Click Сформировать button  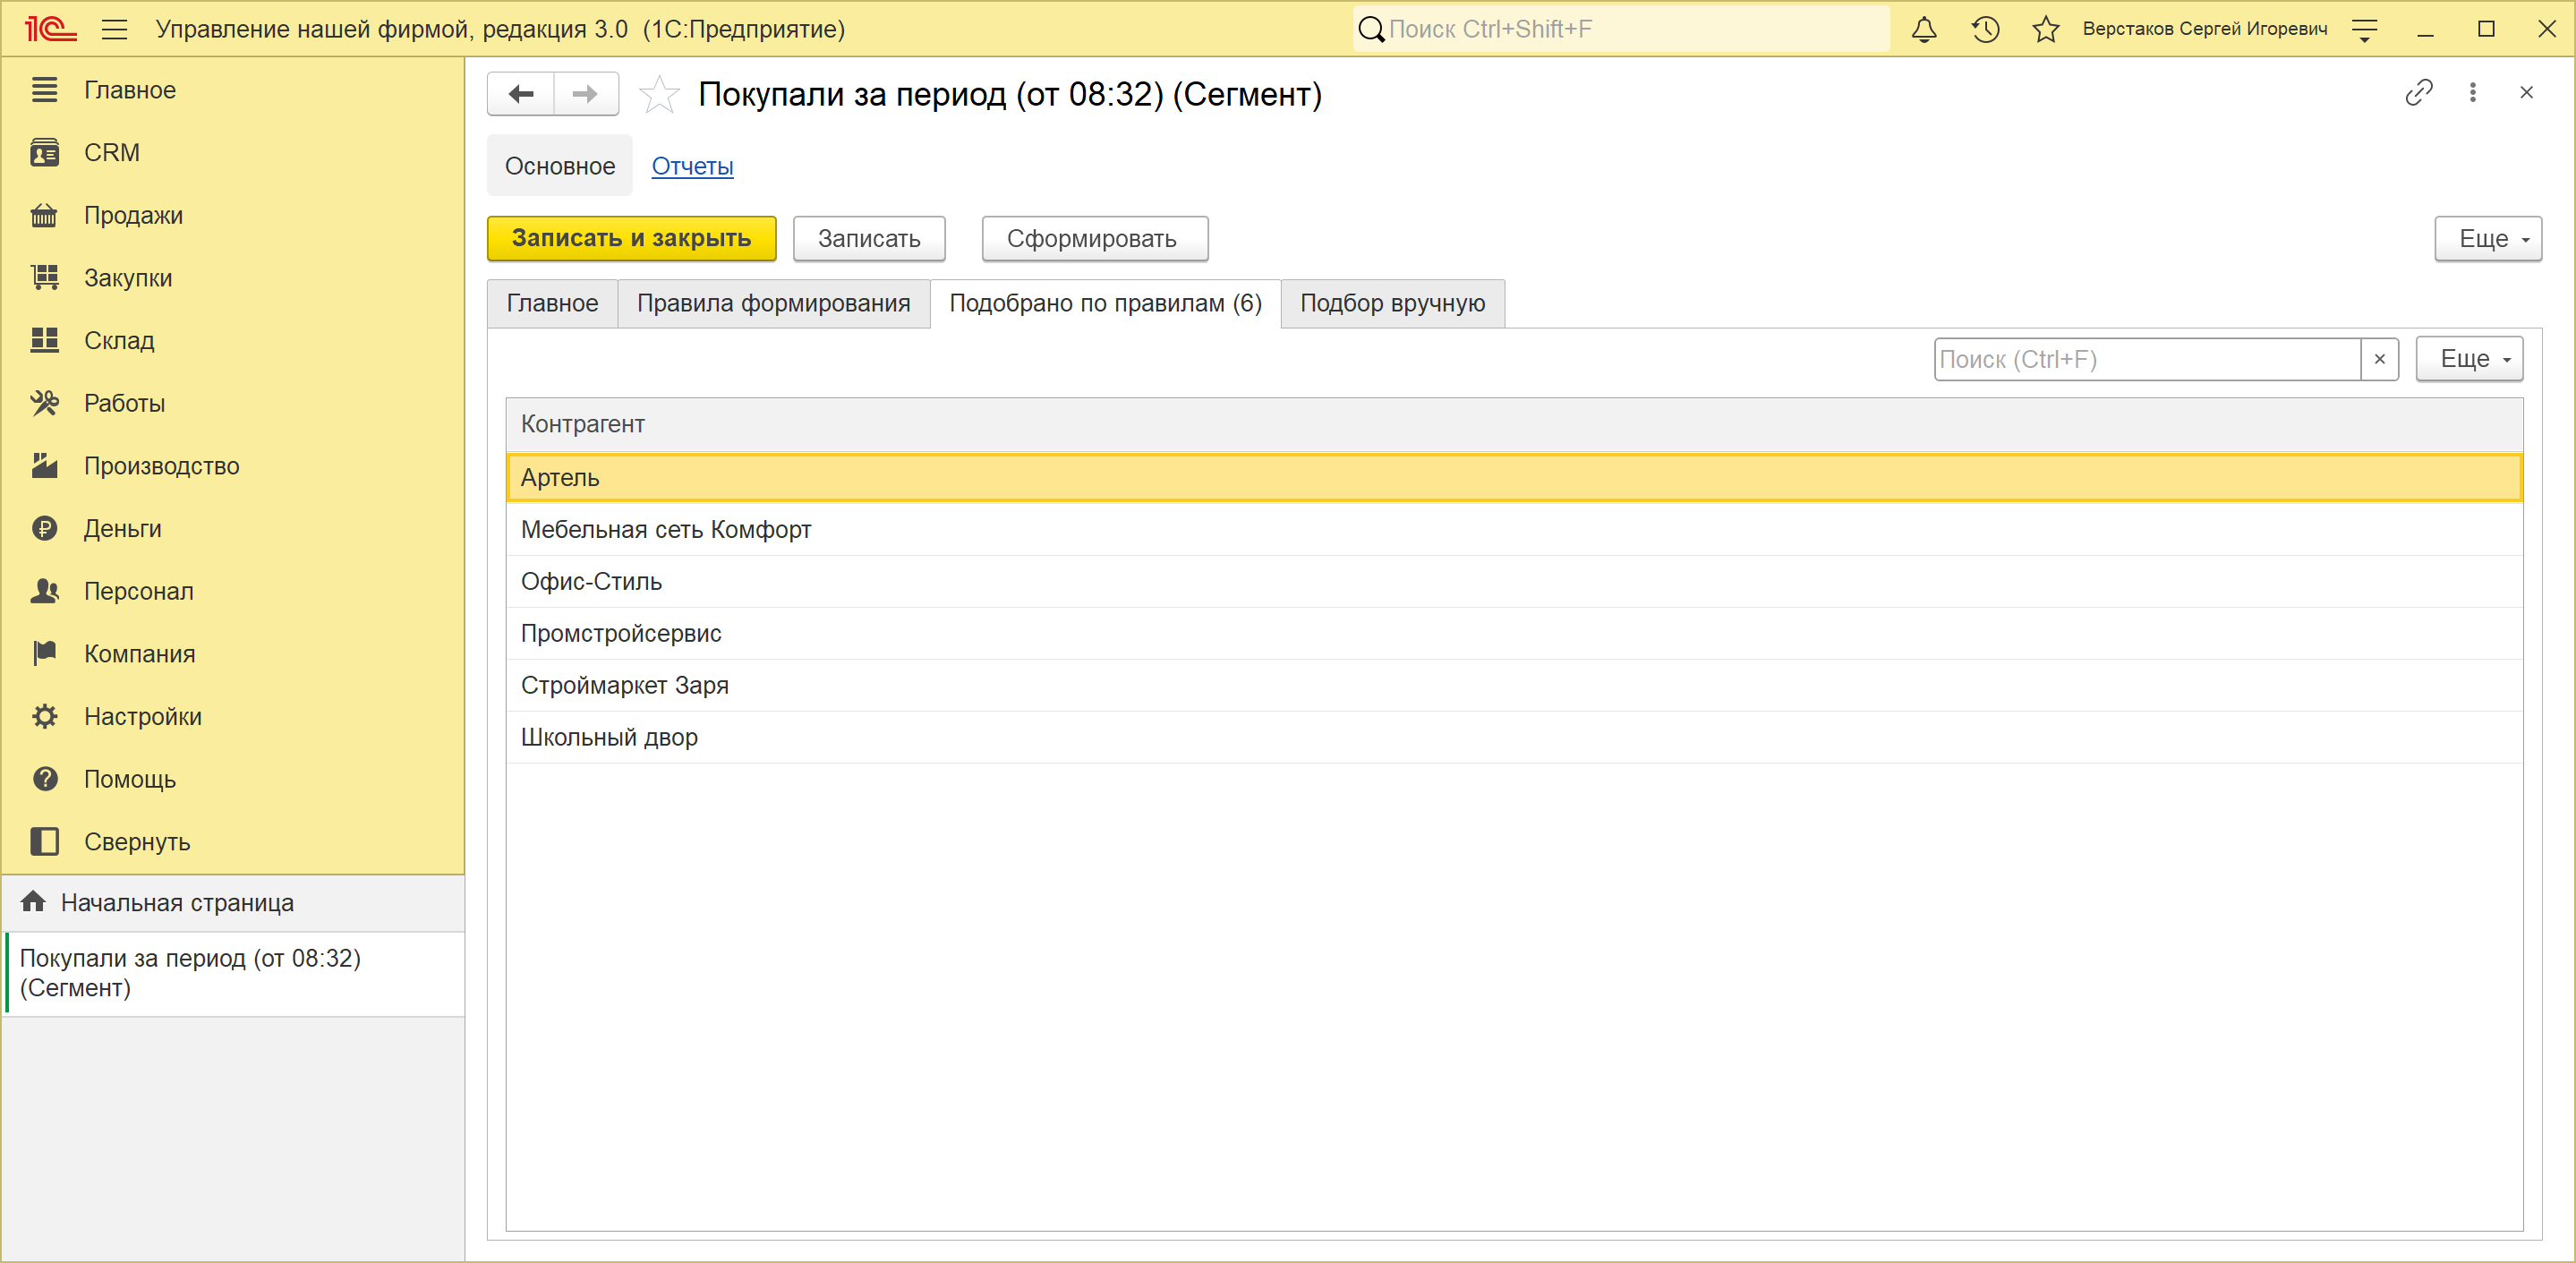(x=1094, y=238)
